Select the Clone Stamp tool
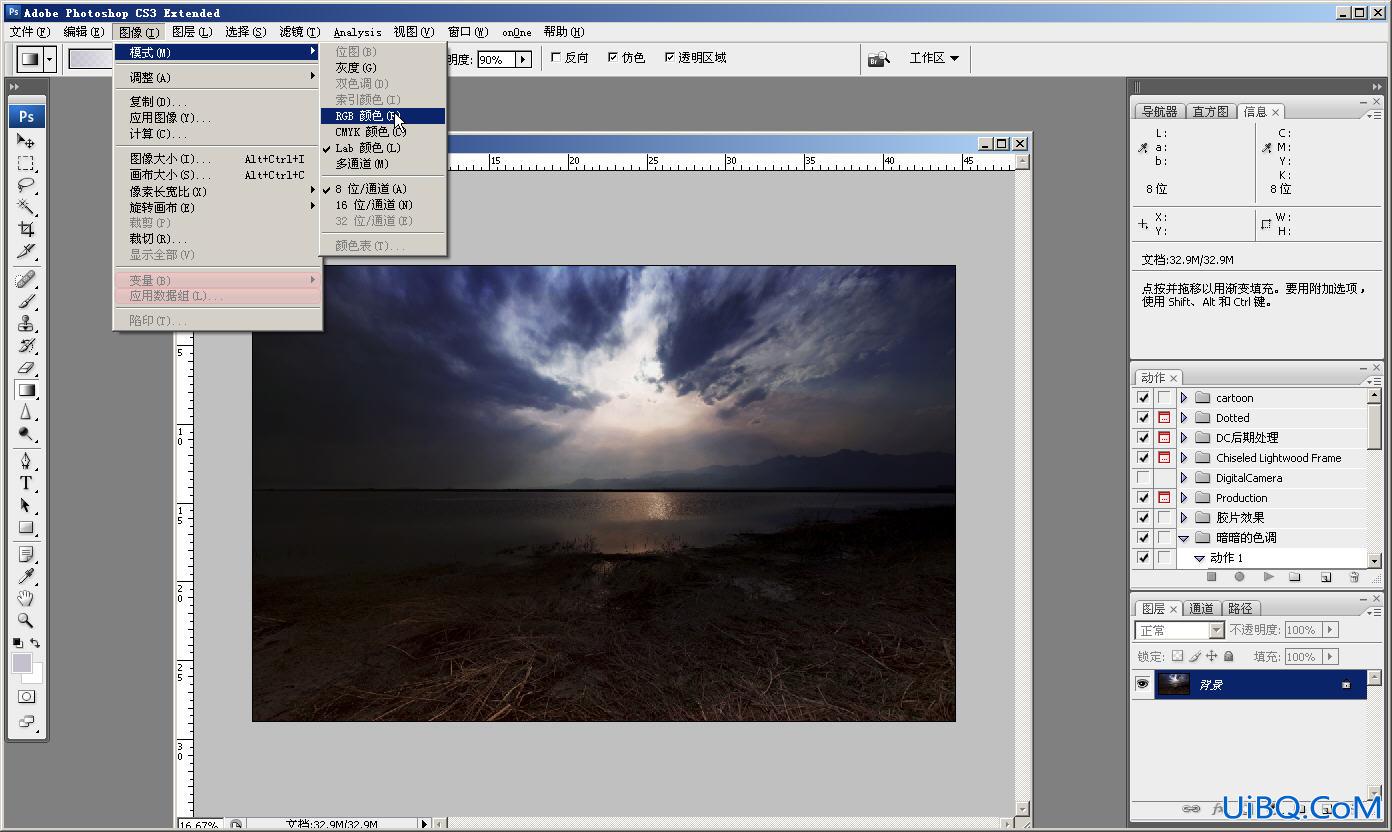The width and height of the screenshot is (1392, 832). pos(26,323)
